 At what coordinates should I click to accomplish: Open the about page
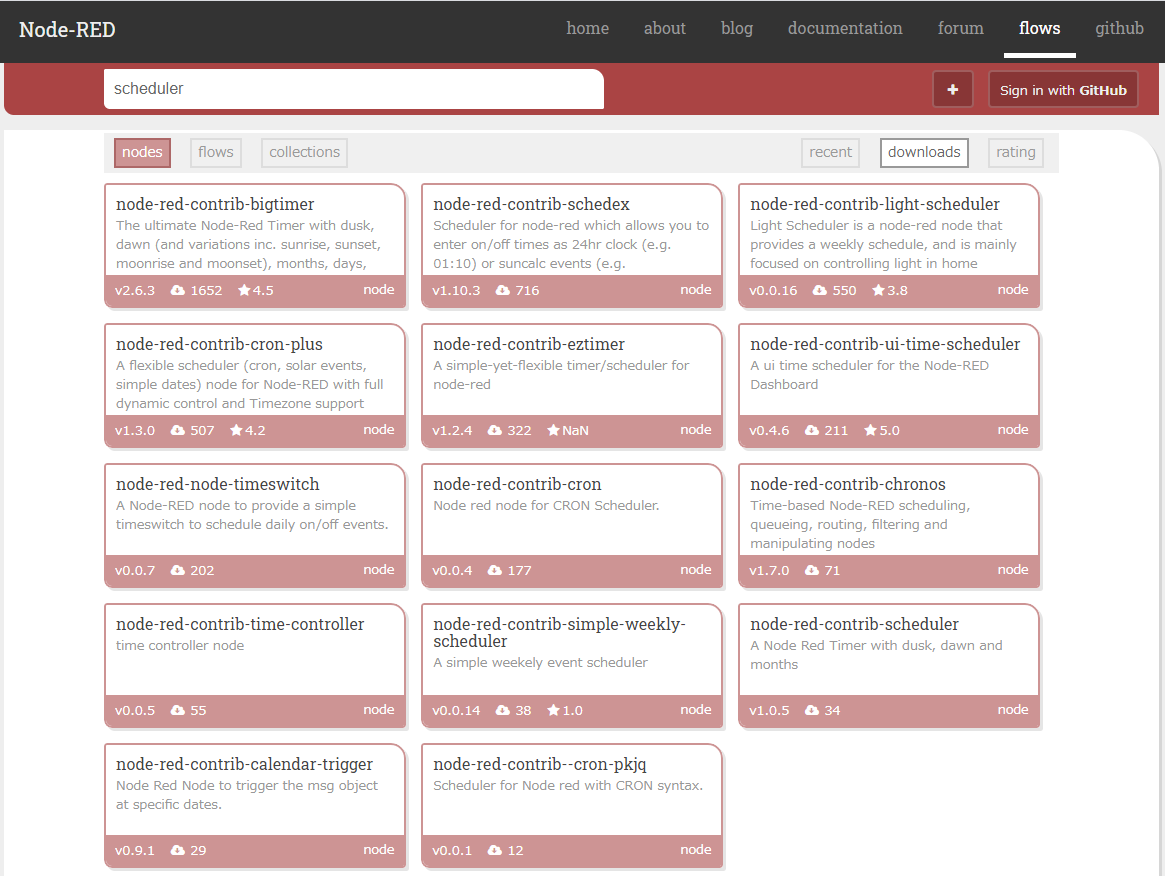664,28
